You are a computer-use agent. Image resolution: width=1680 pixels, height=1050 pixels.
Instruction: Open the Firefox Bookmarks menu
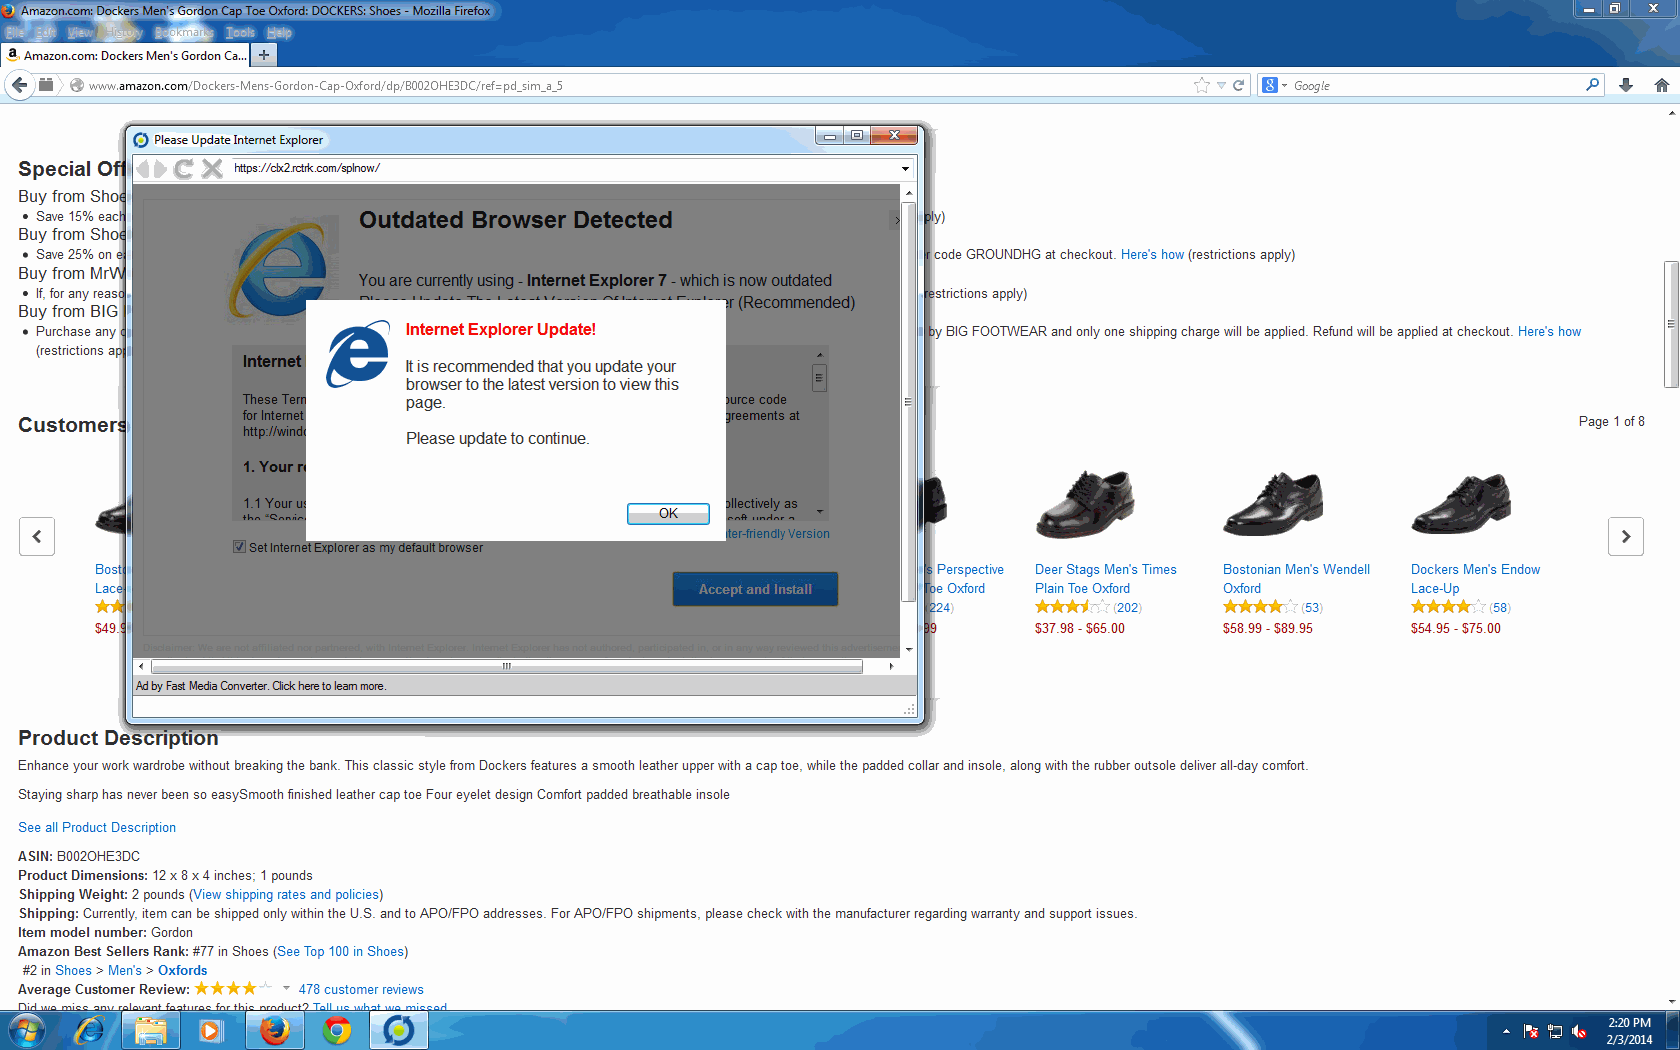(x=183, y=33)
